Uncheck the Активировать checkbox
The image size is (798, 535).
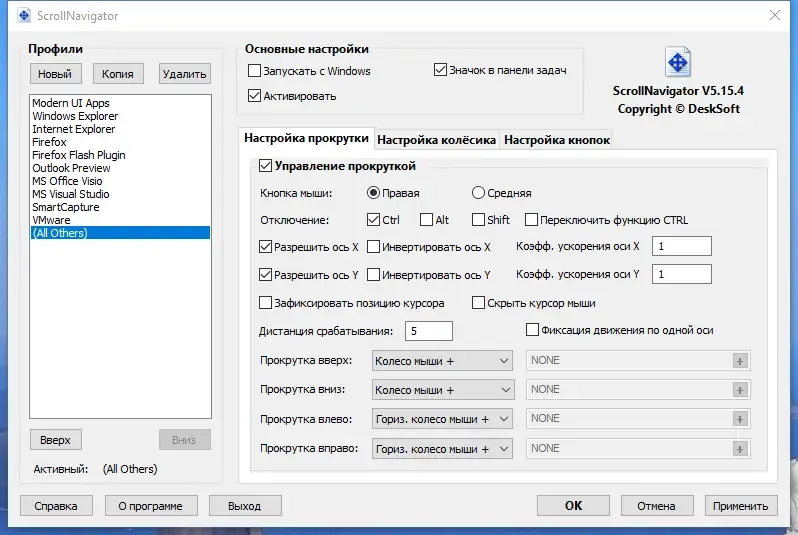254,96
